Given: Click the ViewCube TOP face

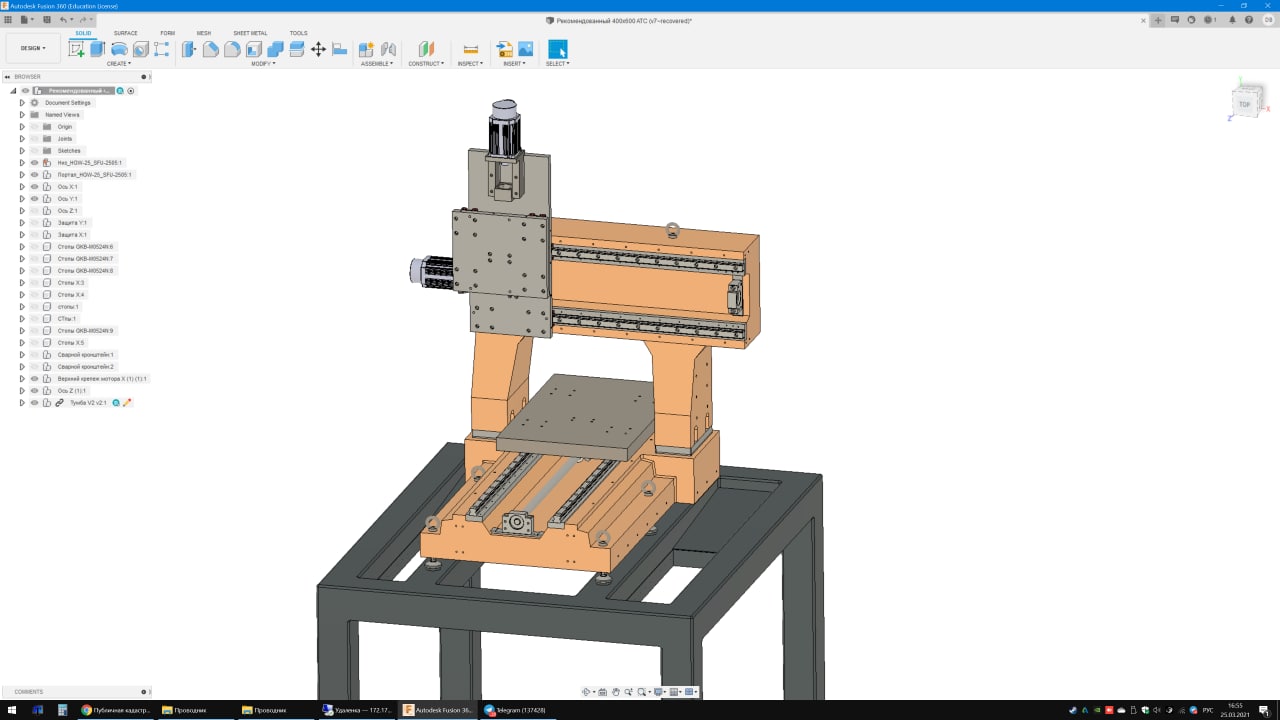Looking at the screenshot, I should pyautogui.click(x=1244, y=104).
